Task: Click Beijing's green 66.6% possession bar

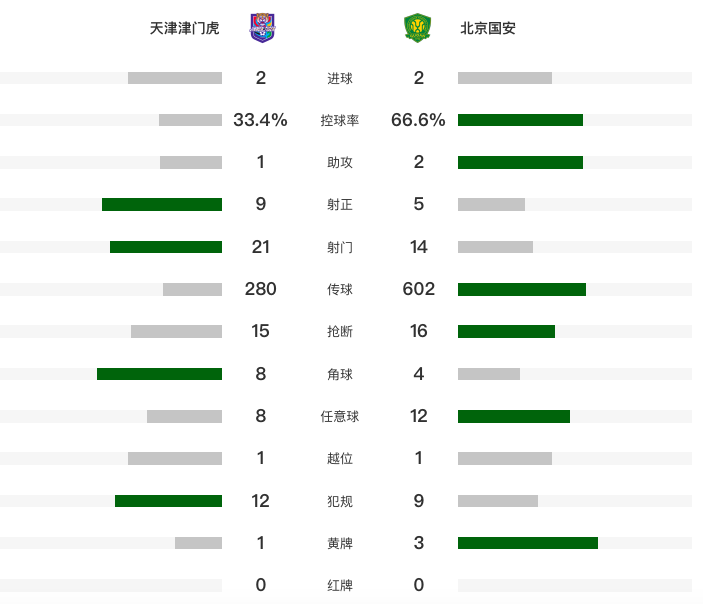Action: 520,120
